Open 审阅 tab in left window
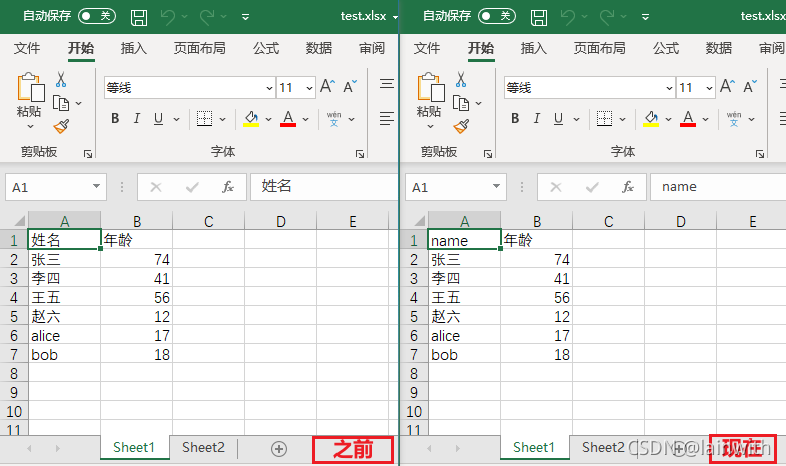Viewport: 786px width, 466px height. coord(372,48)
